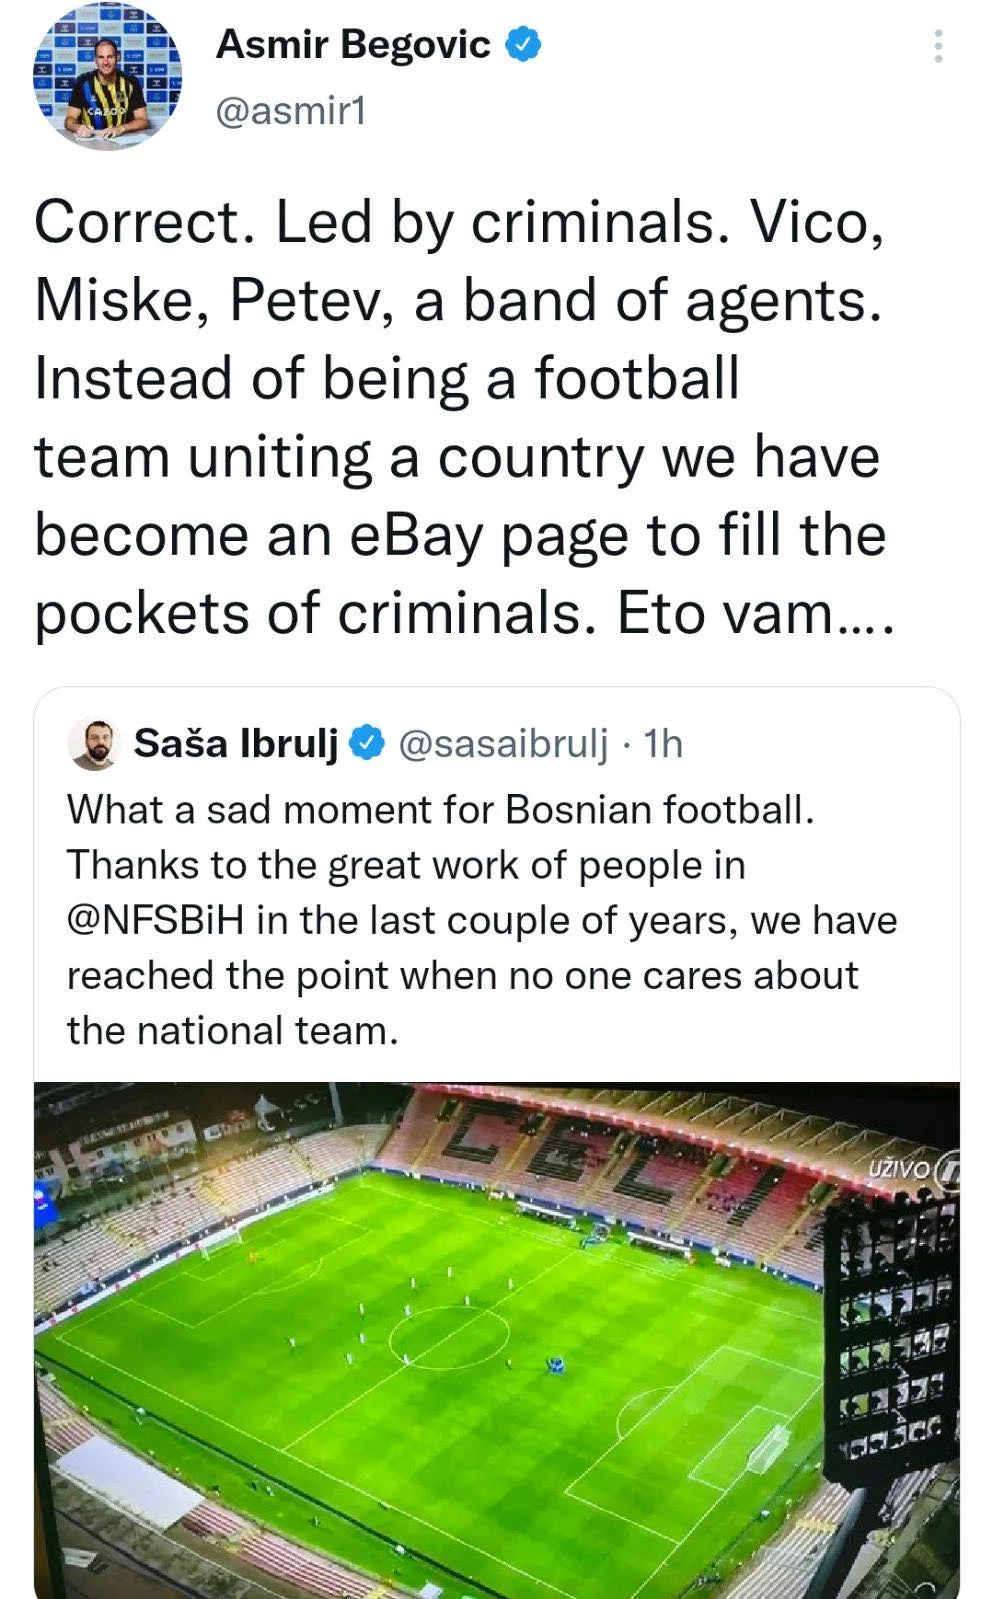The width and height of the screenshot is (992, 1599).
Task: Click the verified checkmark next to Saša Ibrulj
Action: (368, 744)
